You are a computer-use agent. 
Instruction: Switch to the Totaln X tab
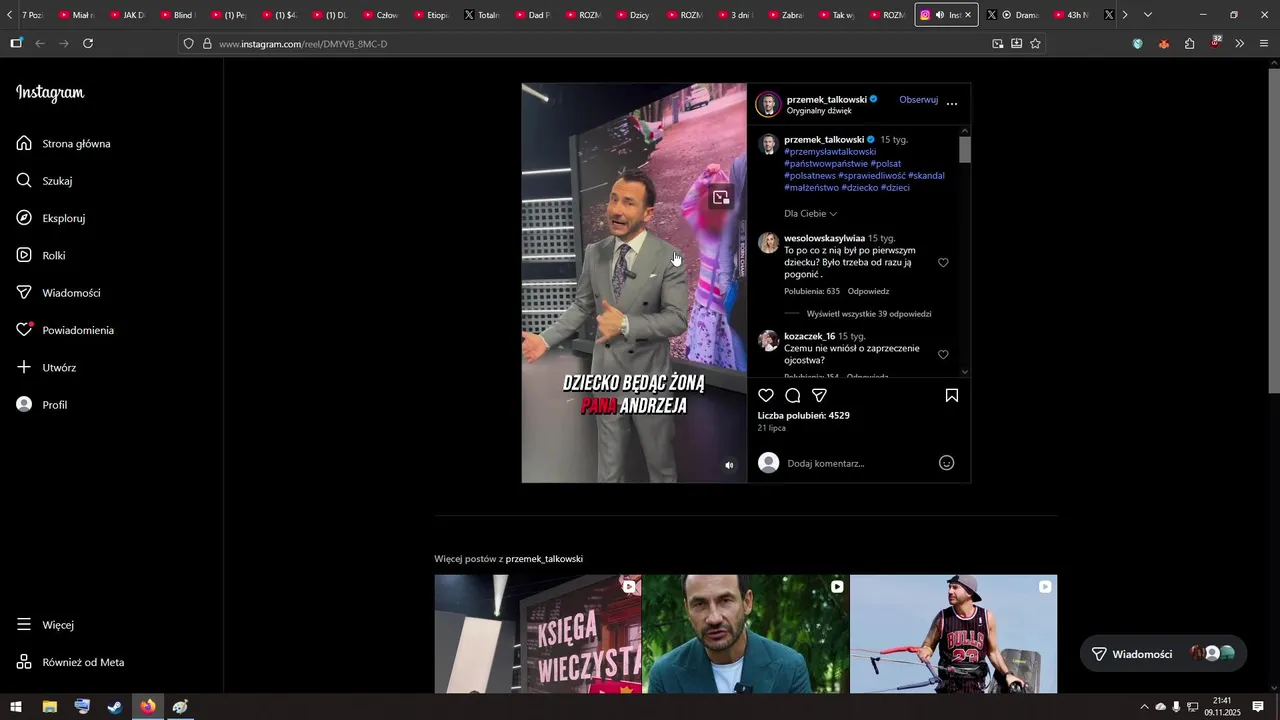pos(482,15)
